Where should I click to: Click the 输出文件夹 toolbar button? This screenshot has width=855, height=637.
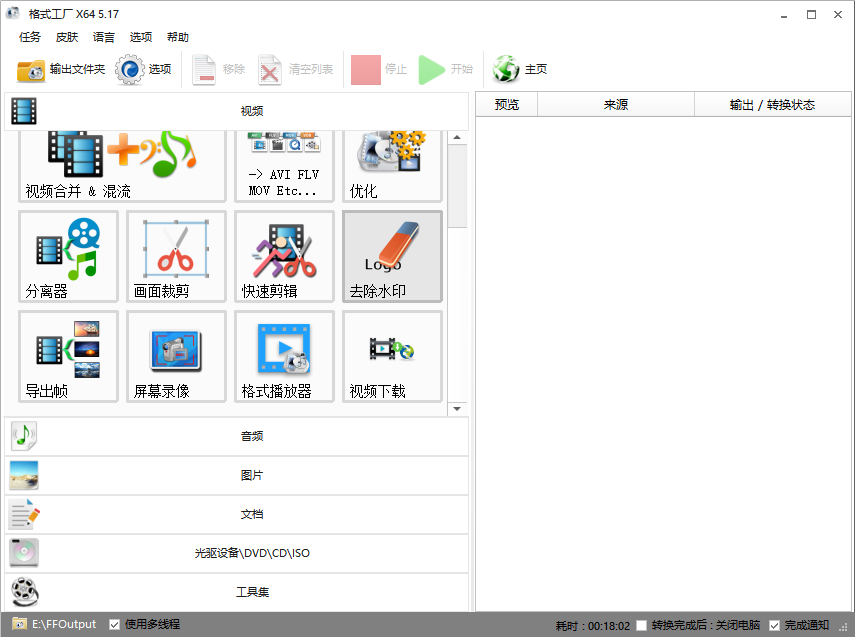[x=61, y=70]
